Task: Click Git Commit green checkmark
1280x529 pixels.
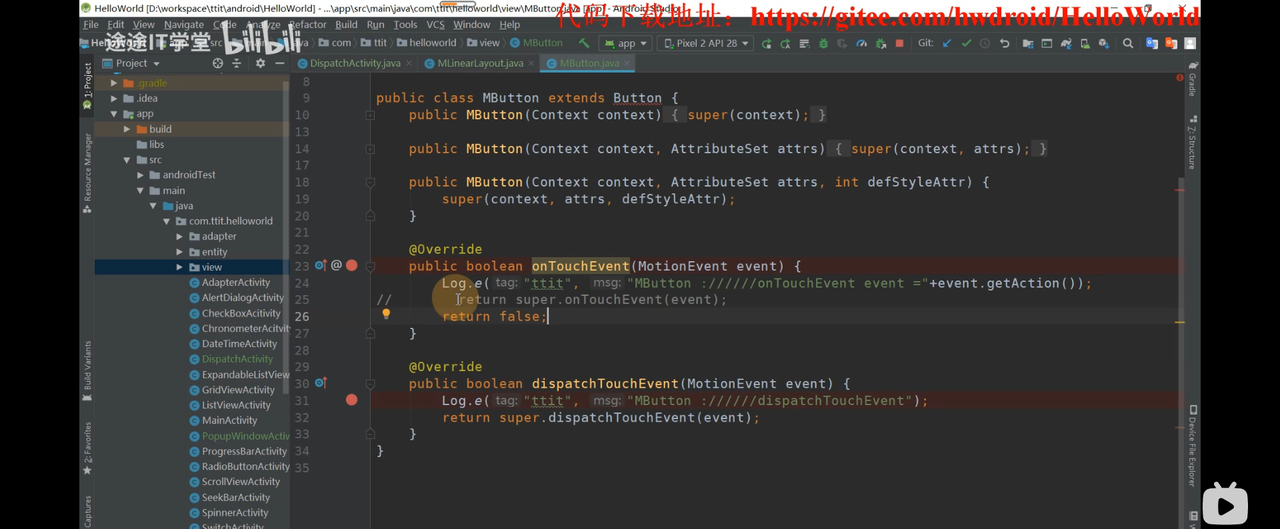Action: 966,44
